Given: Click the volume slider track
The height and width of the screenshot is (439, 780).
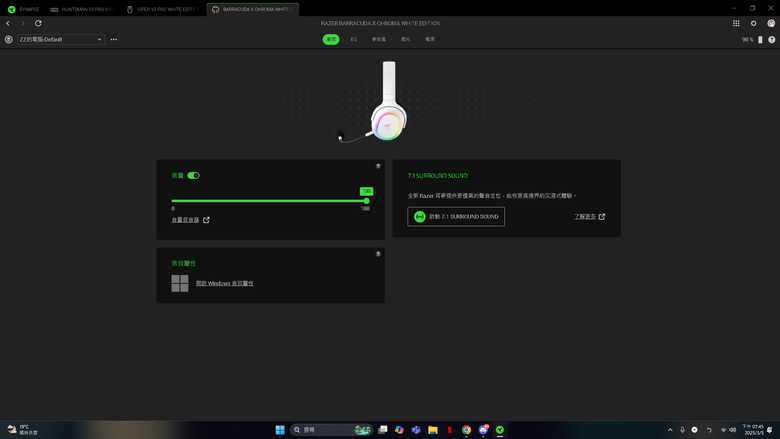Looking at the screenshot, I should [x=269, y=201].
